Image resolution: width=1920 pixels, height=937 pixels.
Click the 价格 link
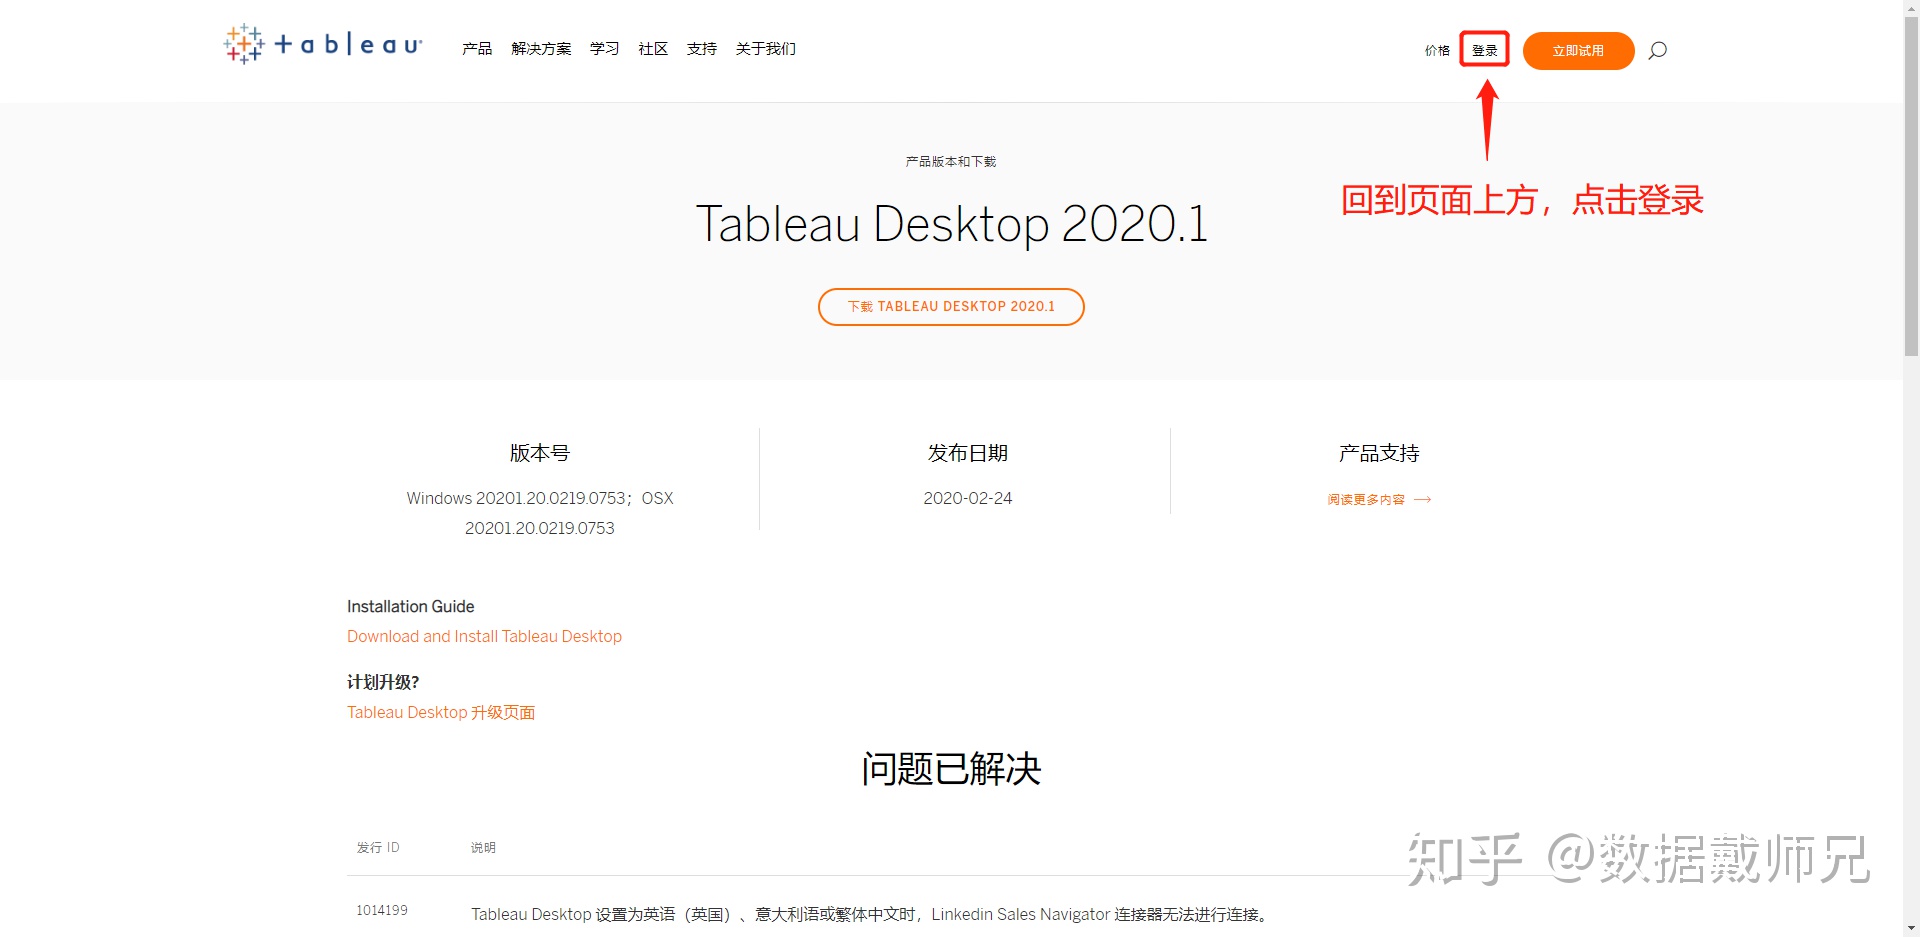pos(1437,50)
